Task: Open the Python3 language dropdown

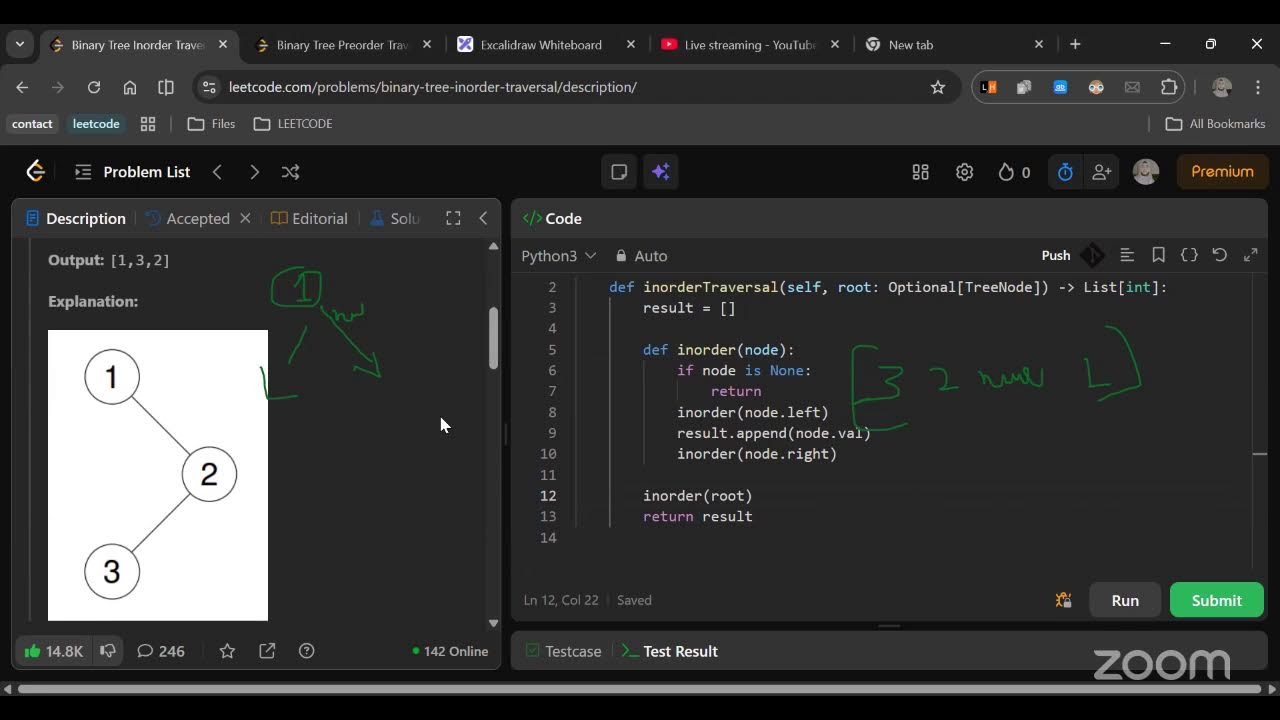Action: click(x=558, y=256)
